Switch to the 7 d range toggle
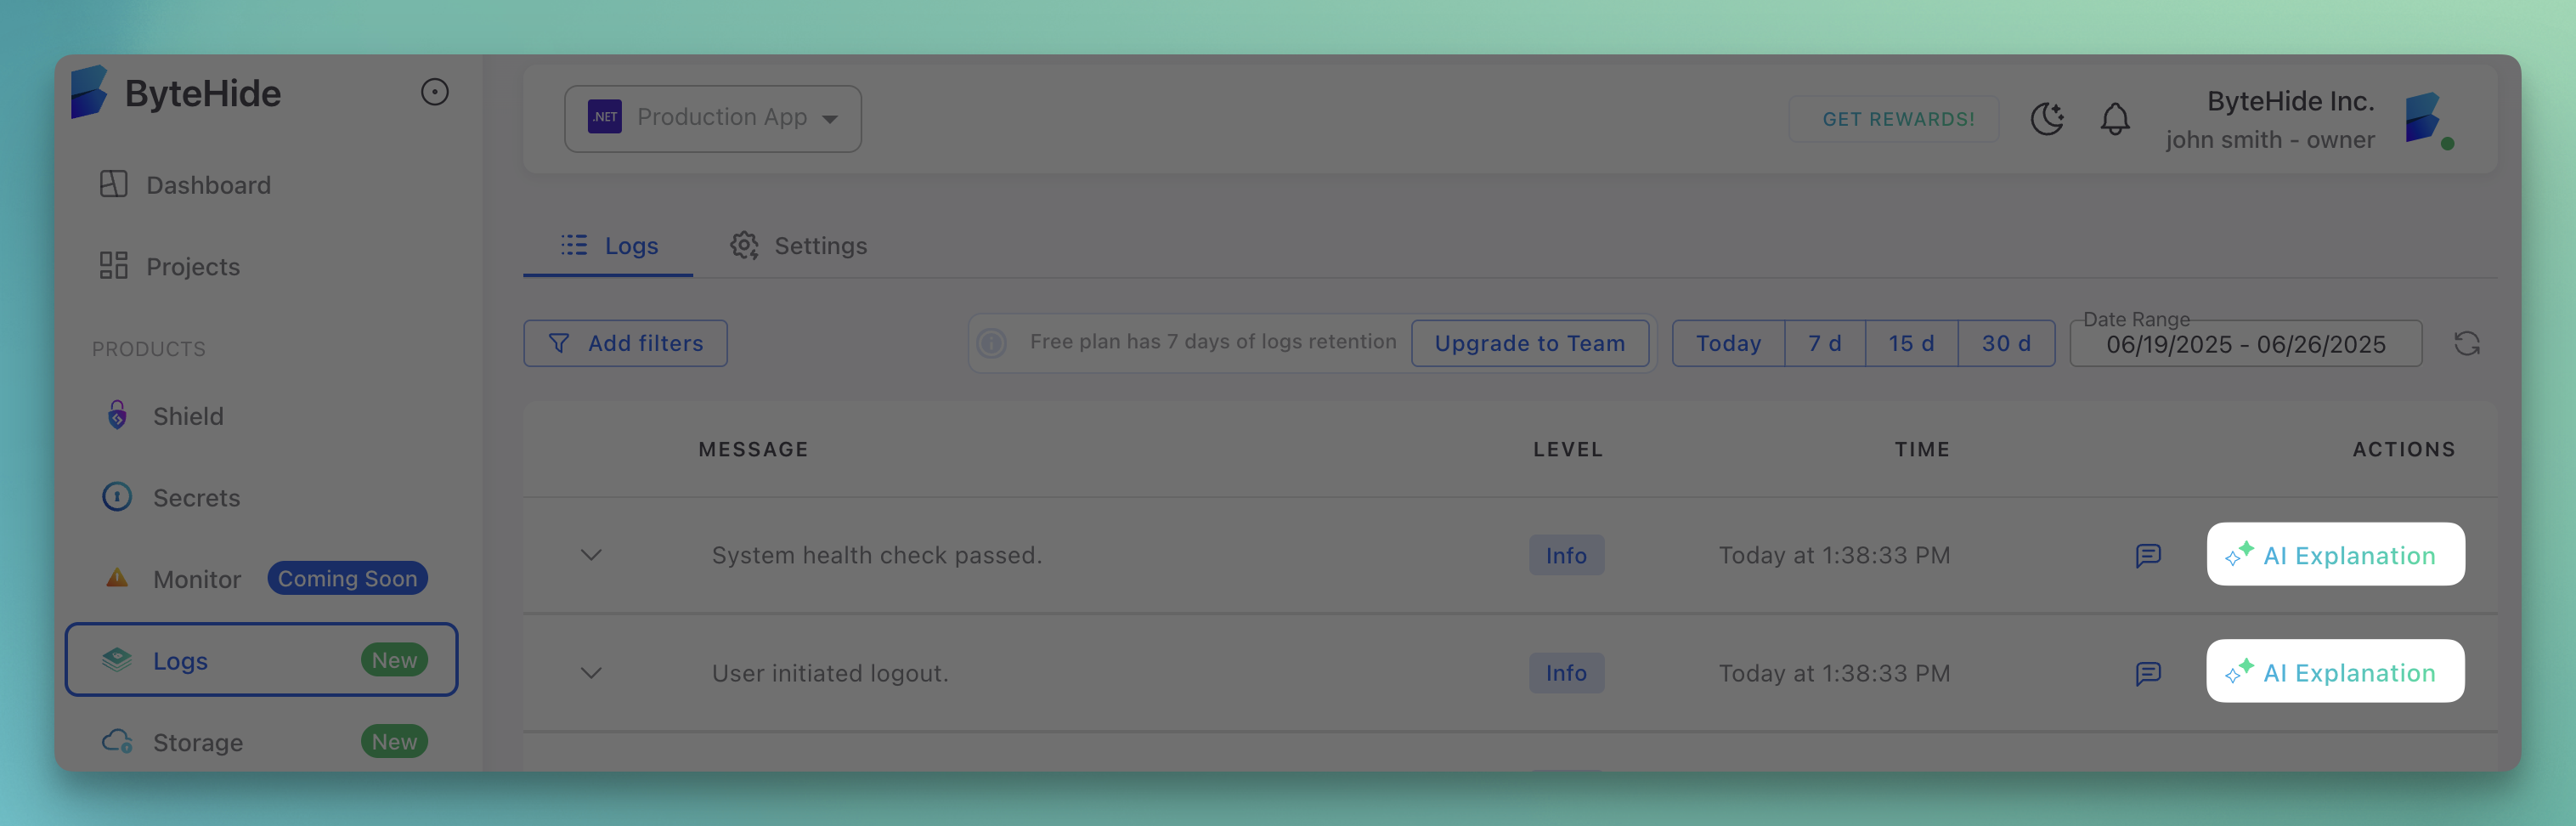 (x=1824, y=343)
